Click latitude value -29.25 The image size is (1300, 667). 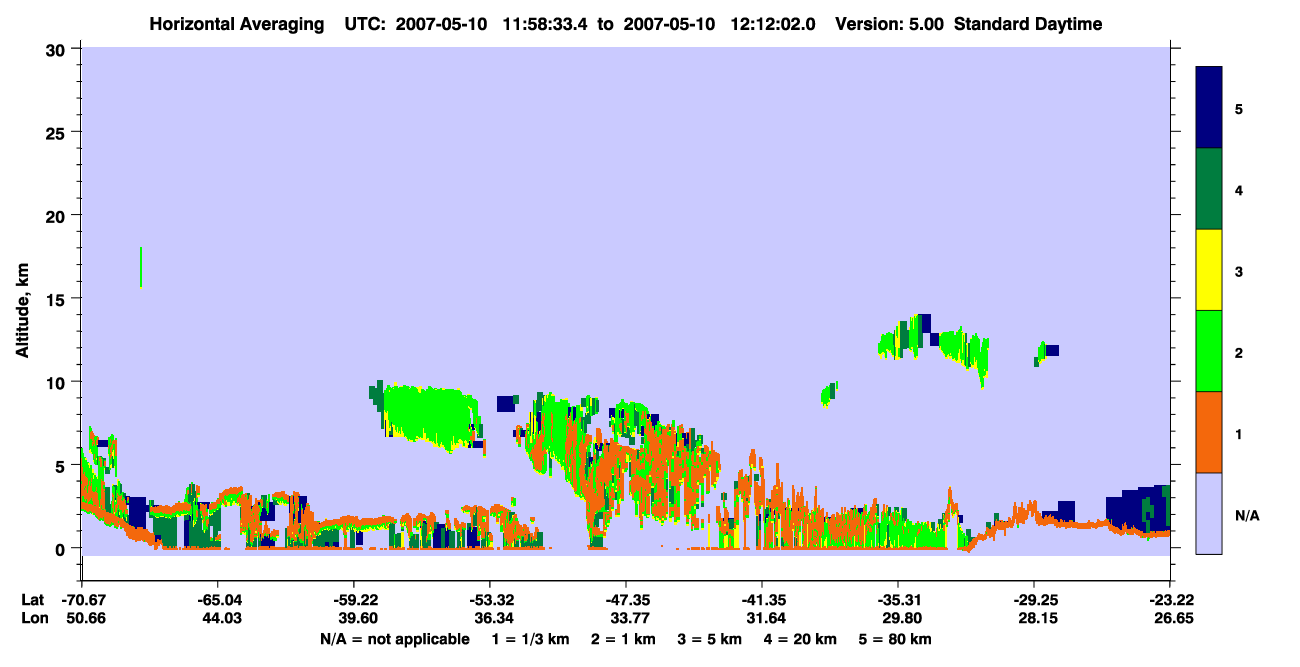click(1034, 600)
